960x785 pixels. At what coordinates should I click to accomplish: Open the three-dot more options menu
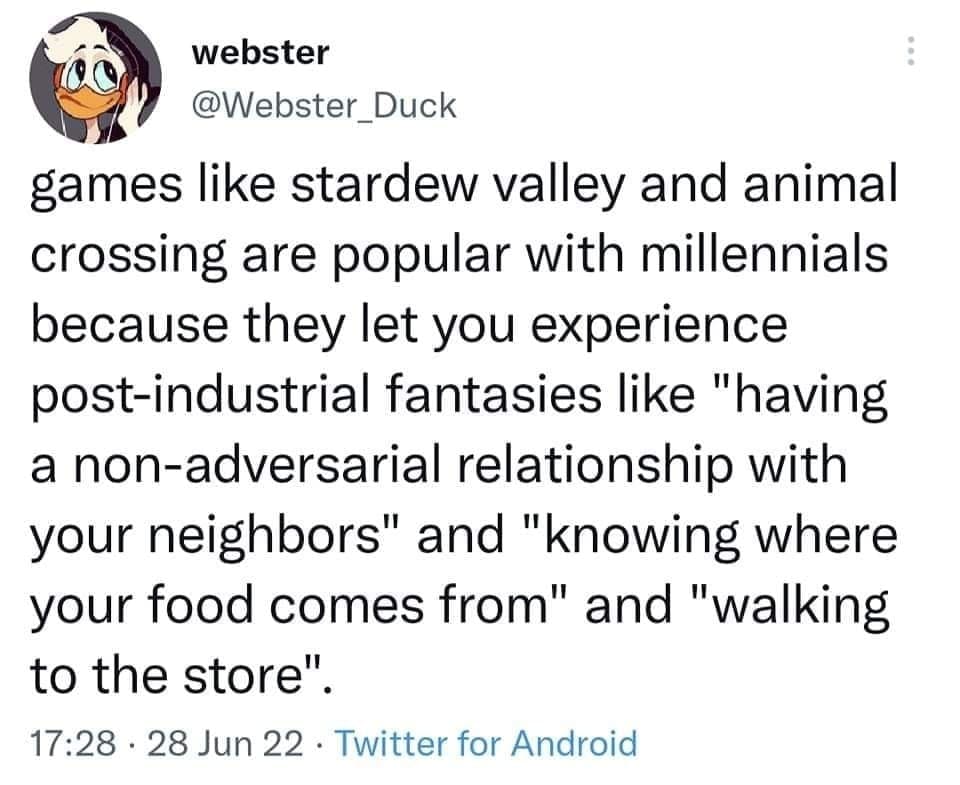pyautogui.click(x=910, y=52)
